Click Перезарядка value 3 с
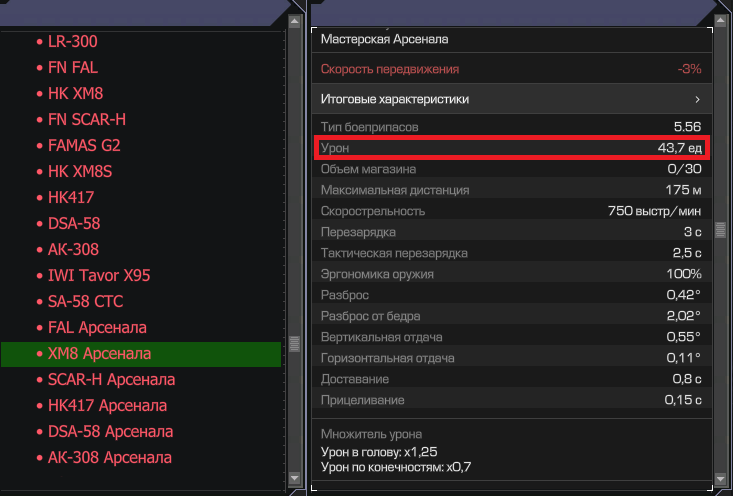This screenshot has width=733, height=496. click(692, 232)
